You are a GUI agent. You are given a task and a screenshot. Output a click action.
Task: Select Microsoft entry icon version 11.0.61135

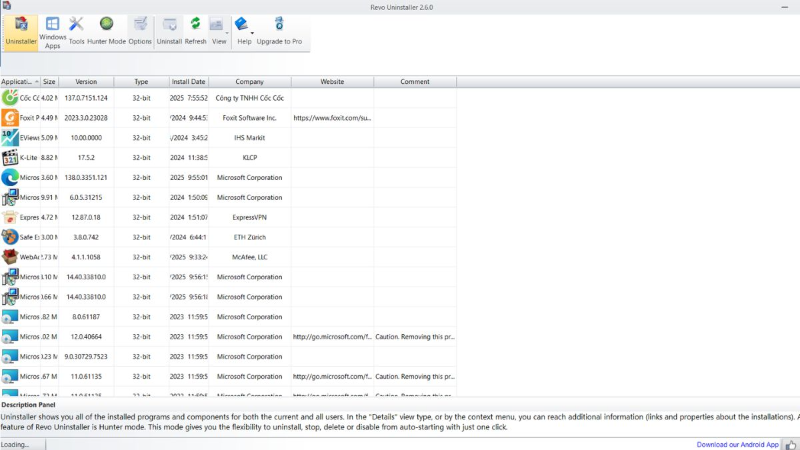click(x=10, y=376)
